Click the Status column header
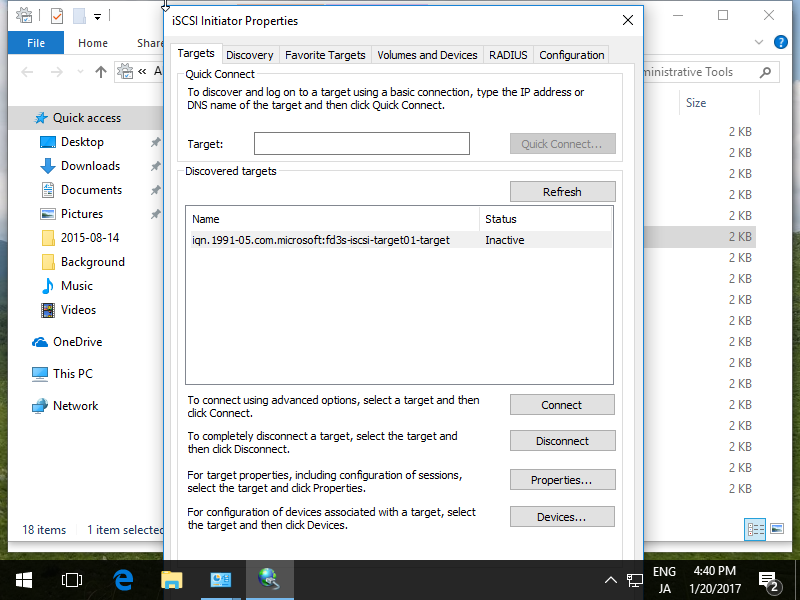This screenshot has width=800, height=600. pyautogui.click(x=545, y=219)
